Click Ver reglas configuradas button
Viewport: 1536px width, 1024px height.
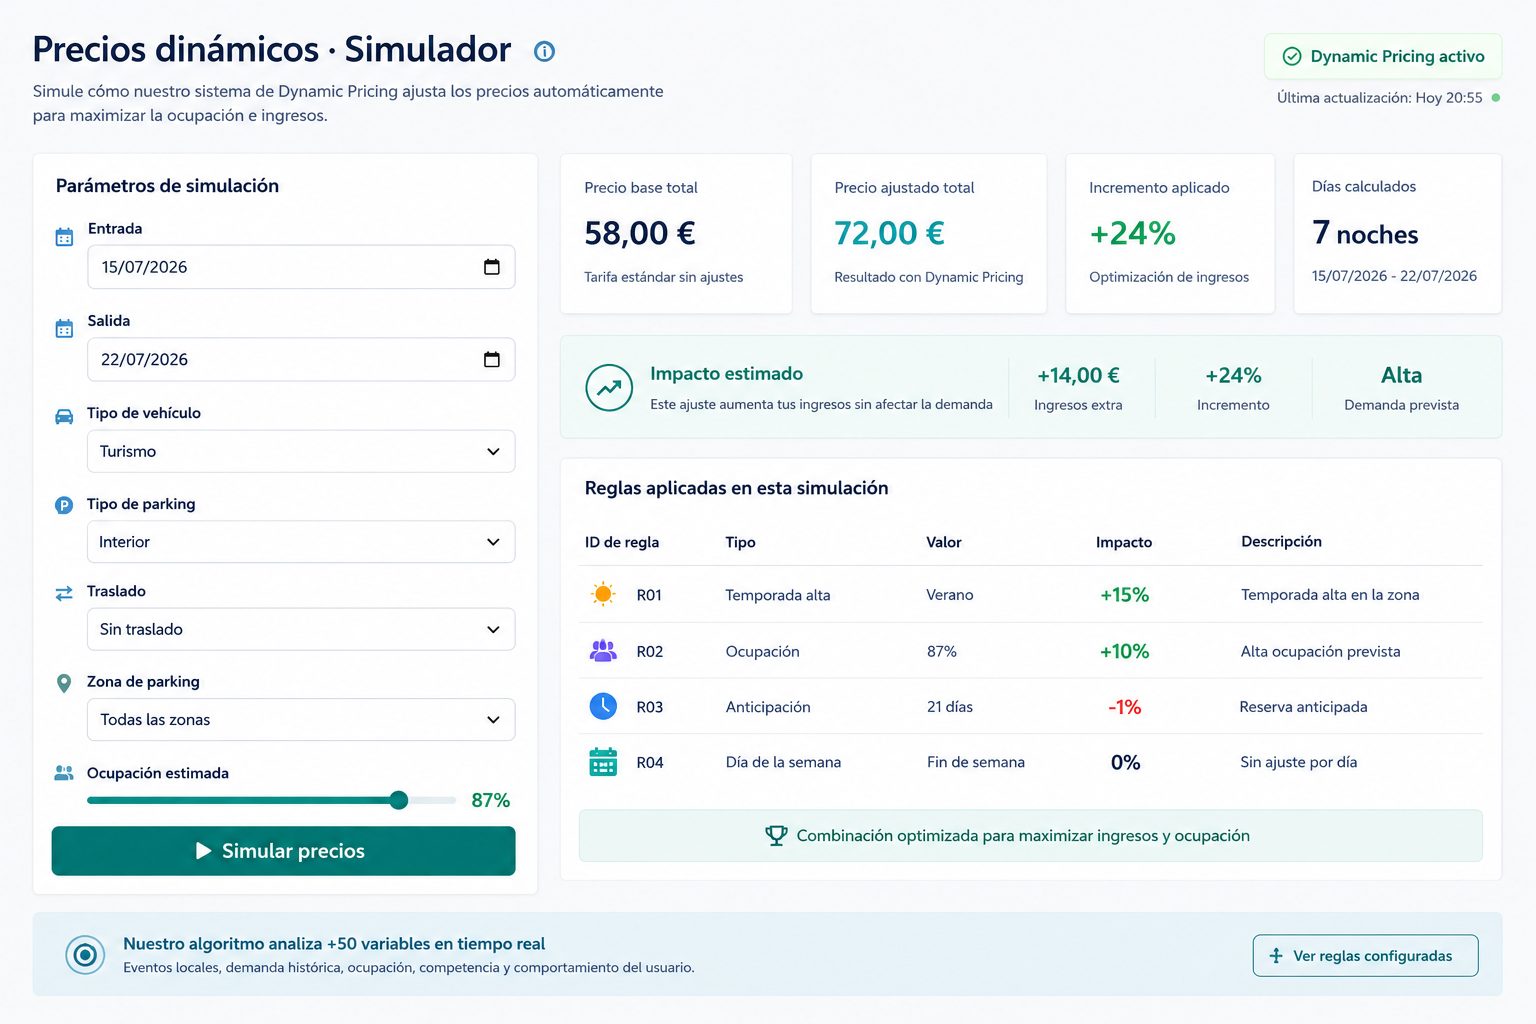[1365, 956]
